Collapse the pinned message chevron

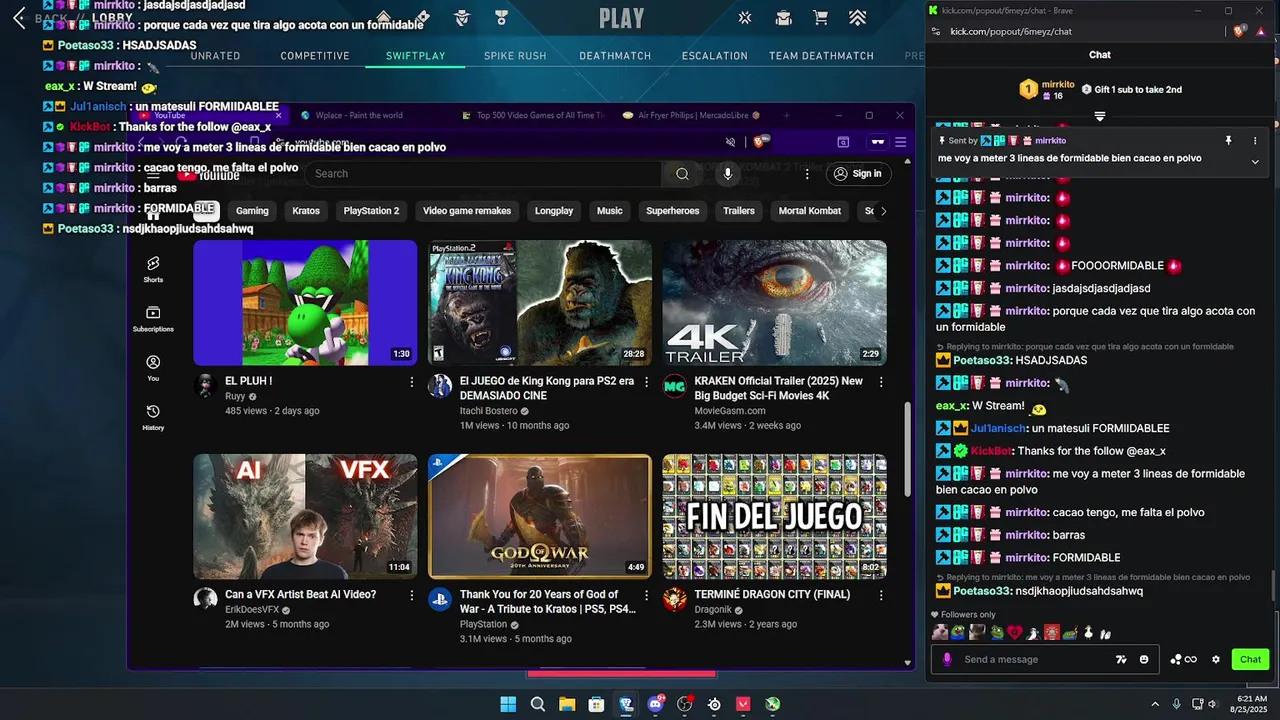click(x=1255, y=161)
